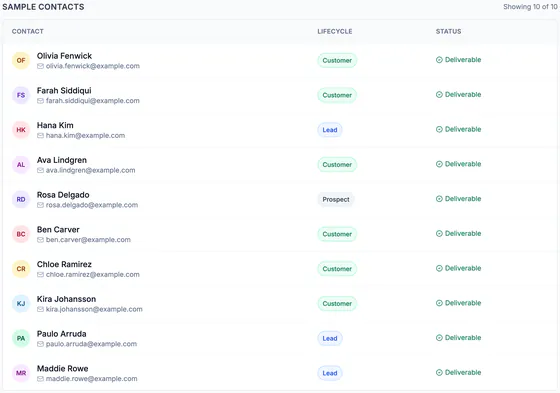Click email rosa.delgado@example.com

92,205
